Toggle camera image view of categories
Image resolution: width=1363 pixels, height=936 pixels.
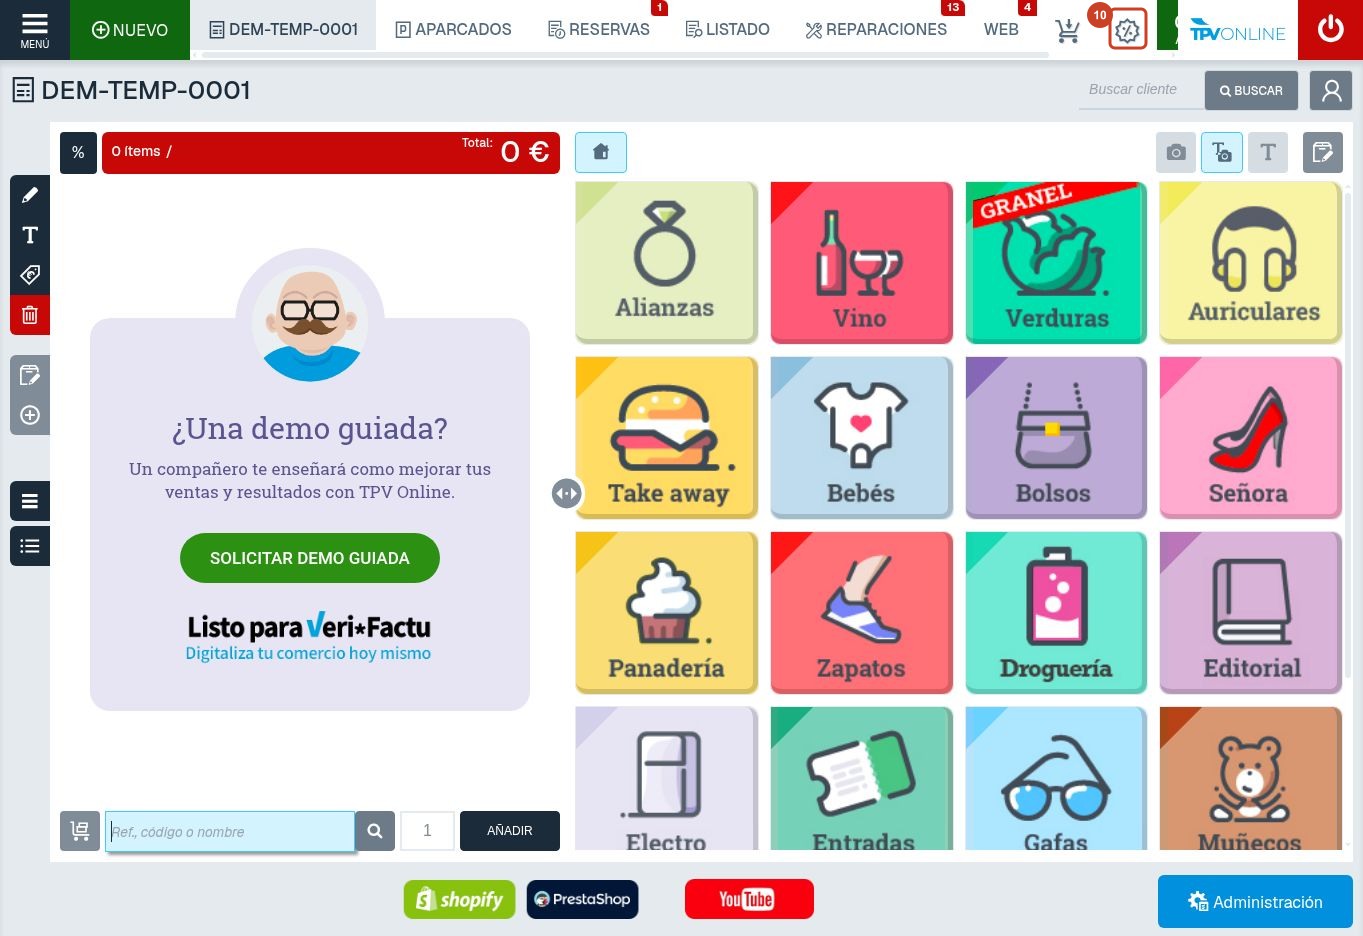pos(1176,152)
